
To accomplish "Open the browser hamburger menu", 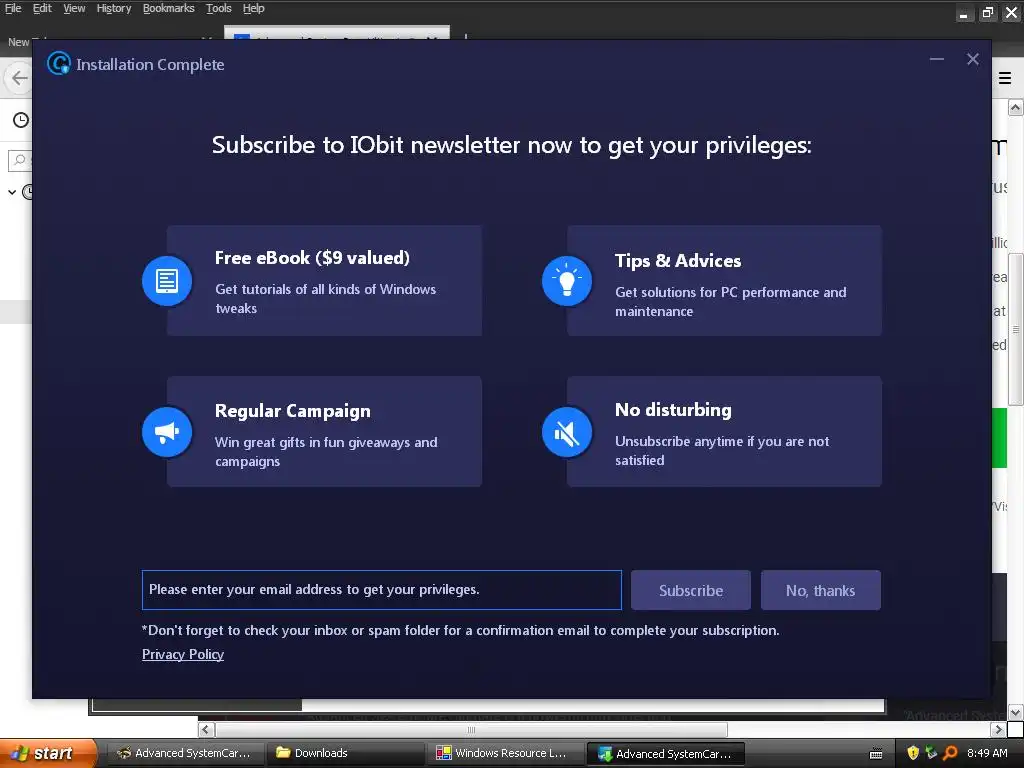I will click(1005, 78).
